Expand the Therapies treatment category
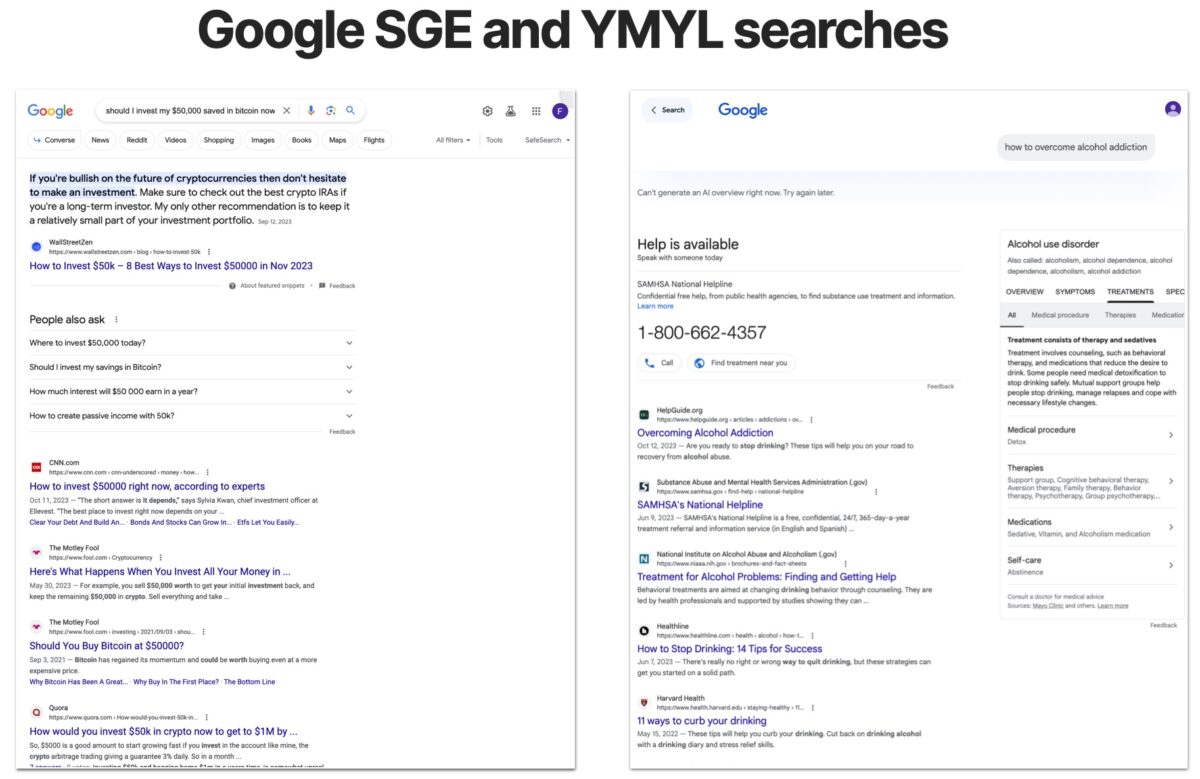 click(1090, 471)
